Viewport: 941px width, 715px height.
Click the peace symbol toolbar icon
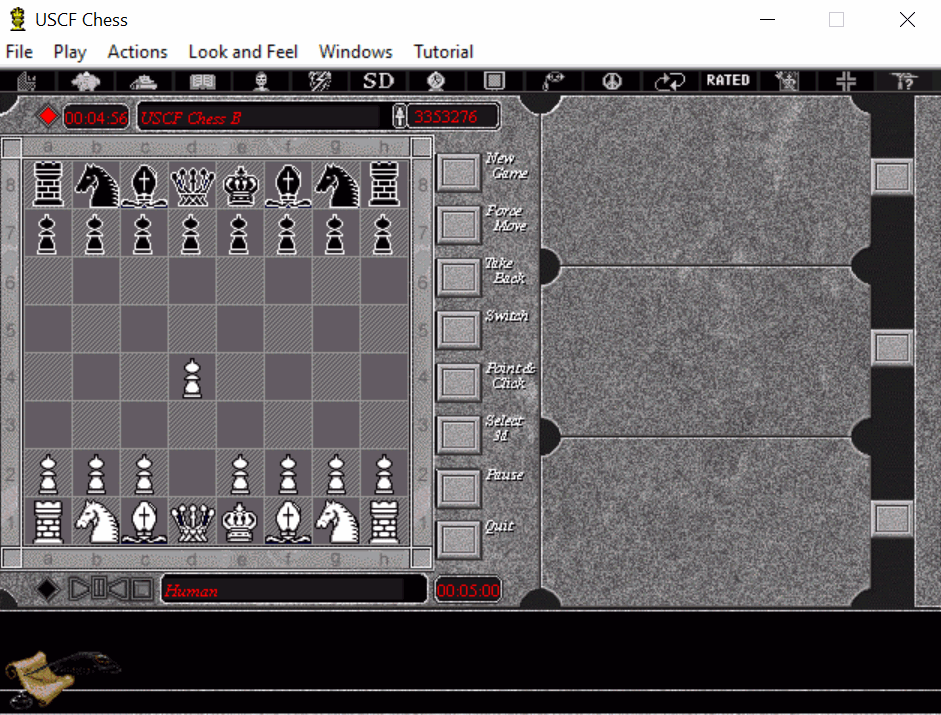[x=612, y=80]
